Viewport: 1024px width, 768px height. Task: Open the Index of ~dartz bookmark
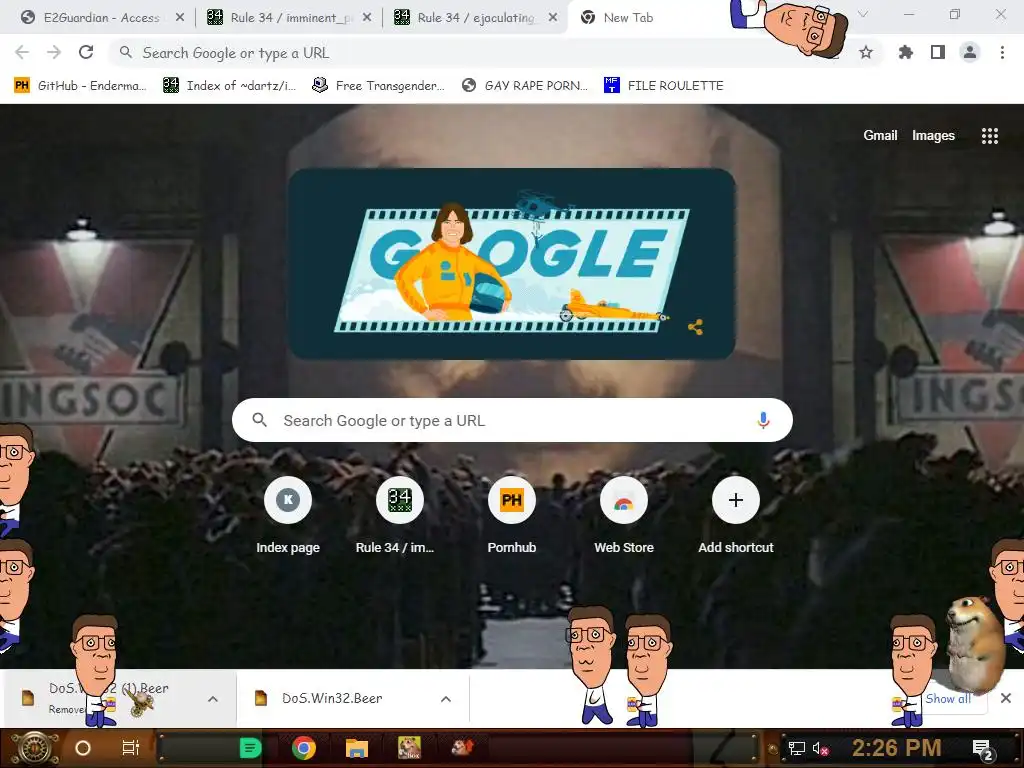tap(229, 86)
